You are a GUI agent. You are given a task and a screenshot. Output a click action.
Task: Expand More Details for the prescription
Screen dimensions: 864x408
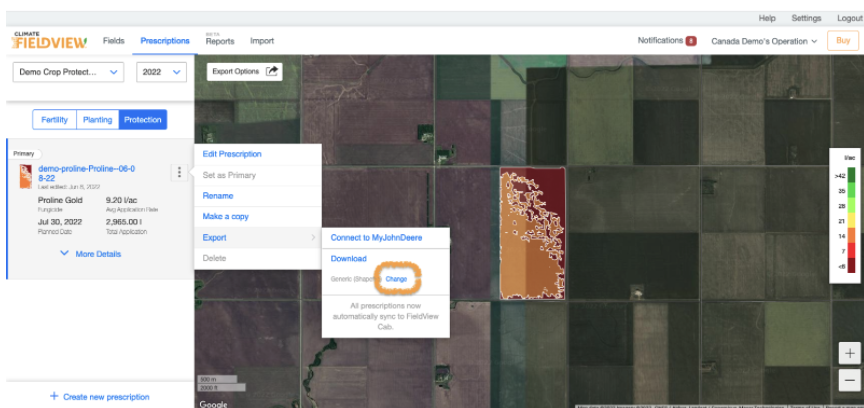click(90, 254)
